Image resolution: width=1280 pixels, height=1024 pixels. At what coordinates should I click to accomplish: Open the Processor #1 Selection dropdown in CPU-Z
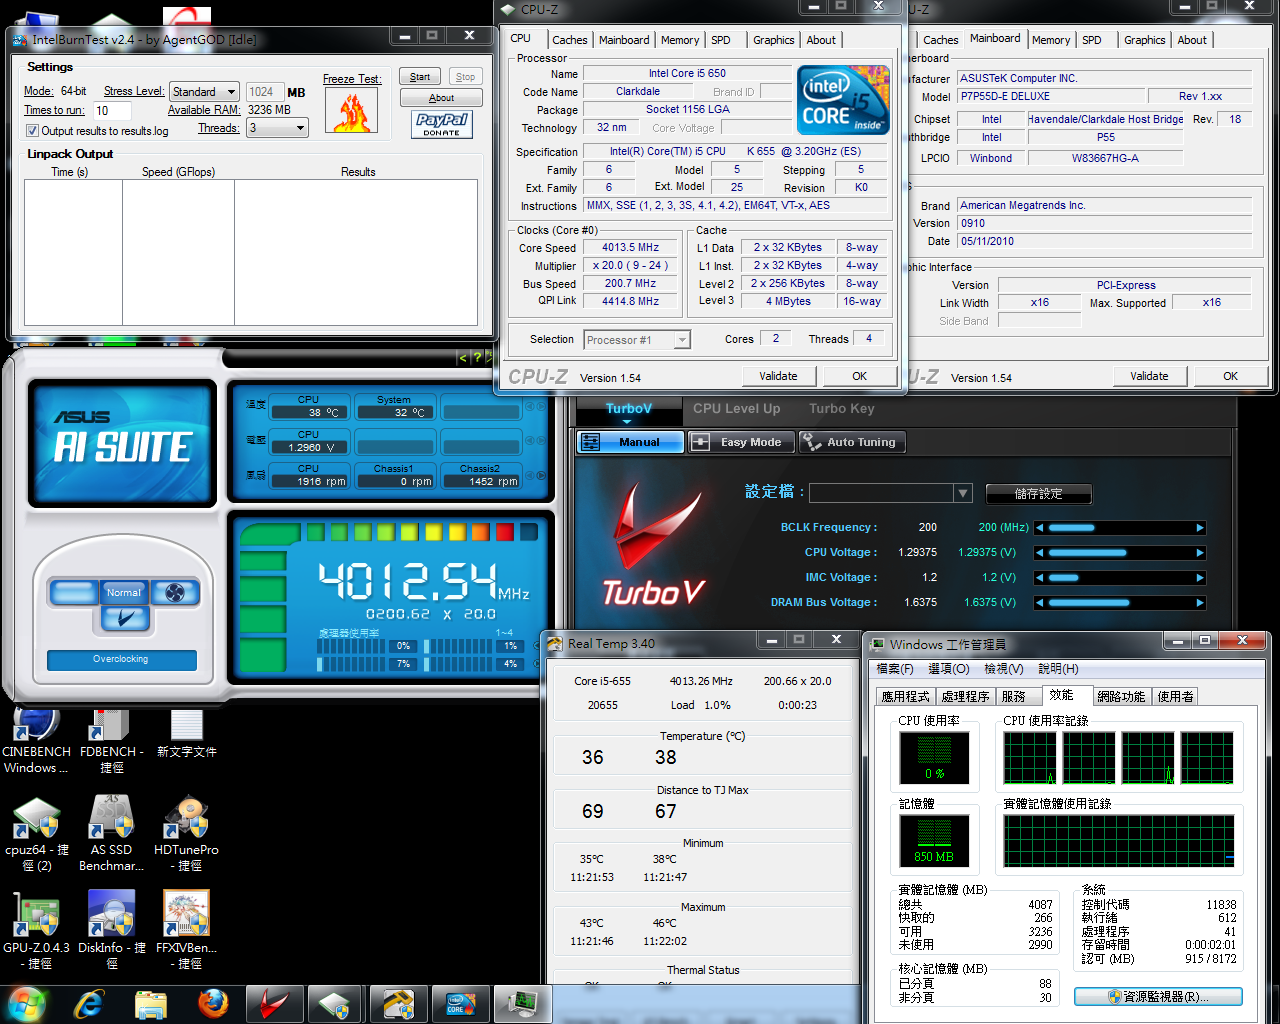pyautogui.click(x=637, y=340)
